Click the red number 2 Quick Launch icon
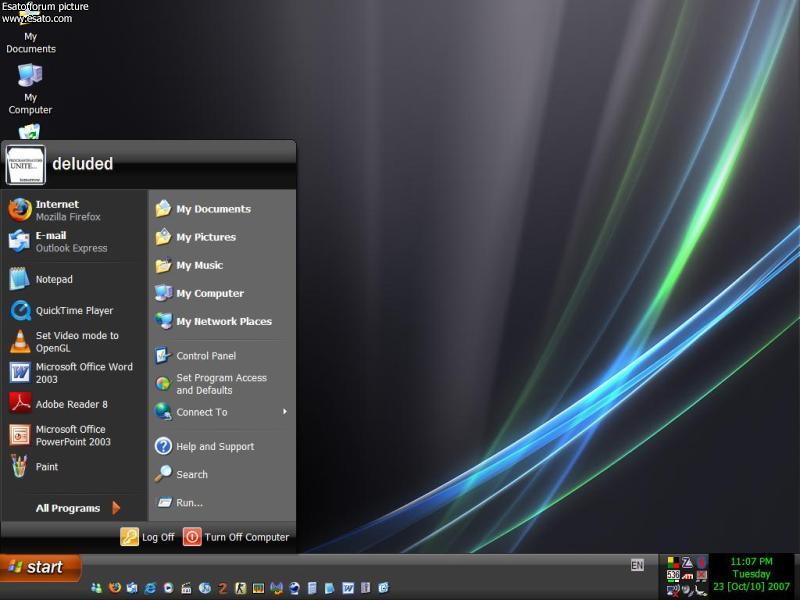 tap(222, 588)
